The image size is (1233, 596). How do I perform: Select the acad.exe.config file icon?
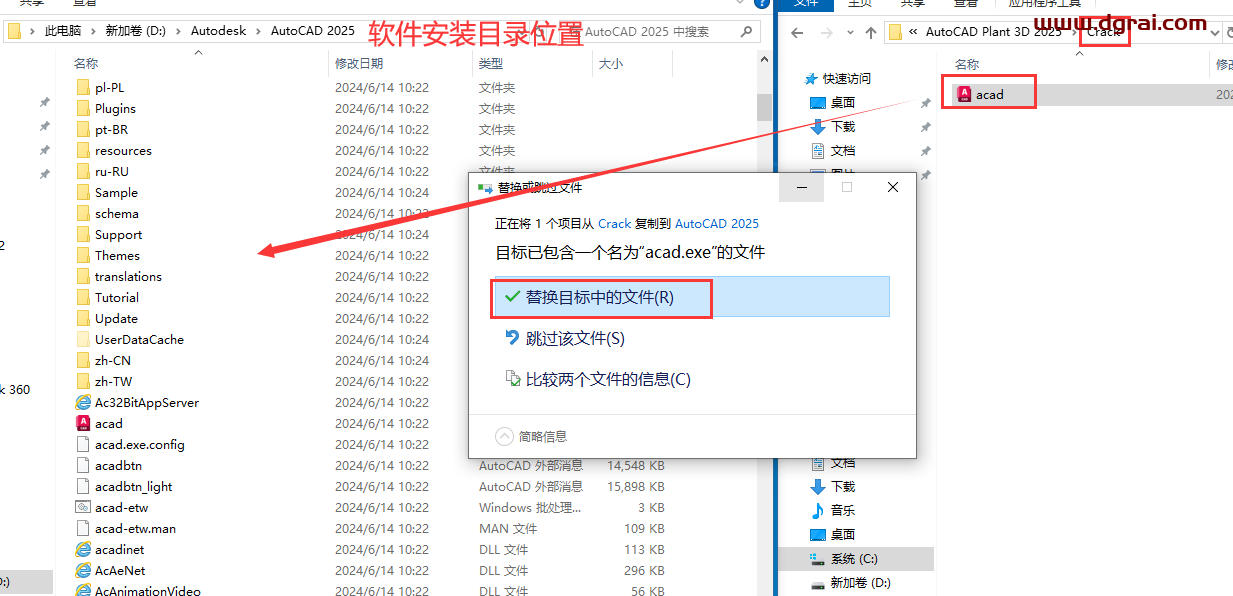coord(83,445)
